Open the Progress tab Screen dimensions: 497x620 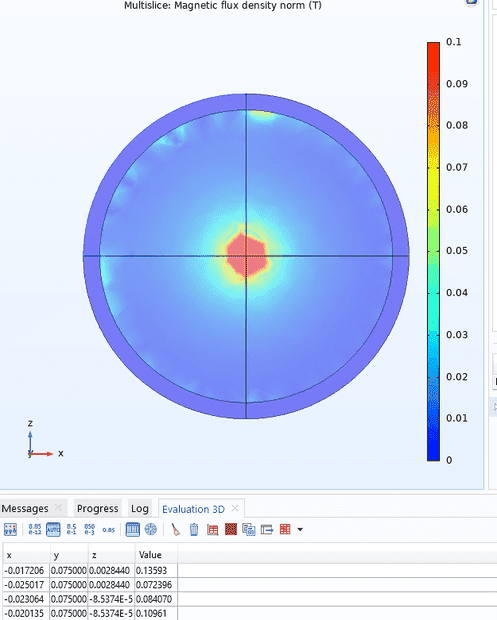point(98,508)
